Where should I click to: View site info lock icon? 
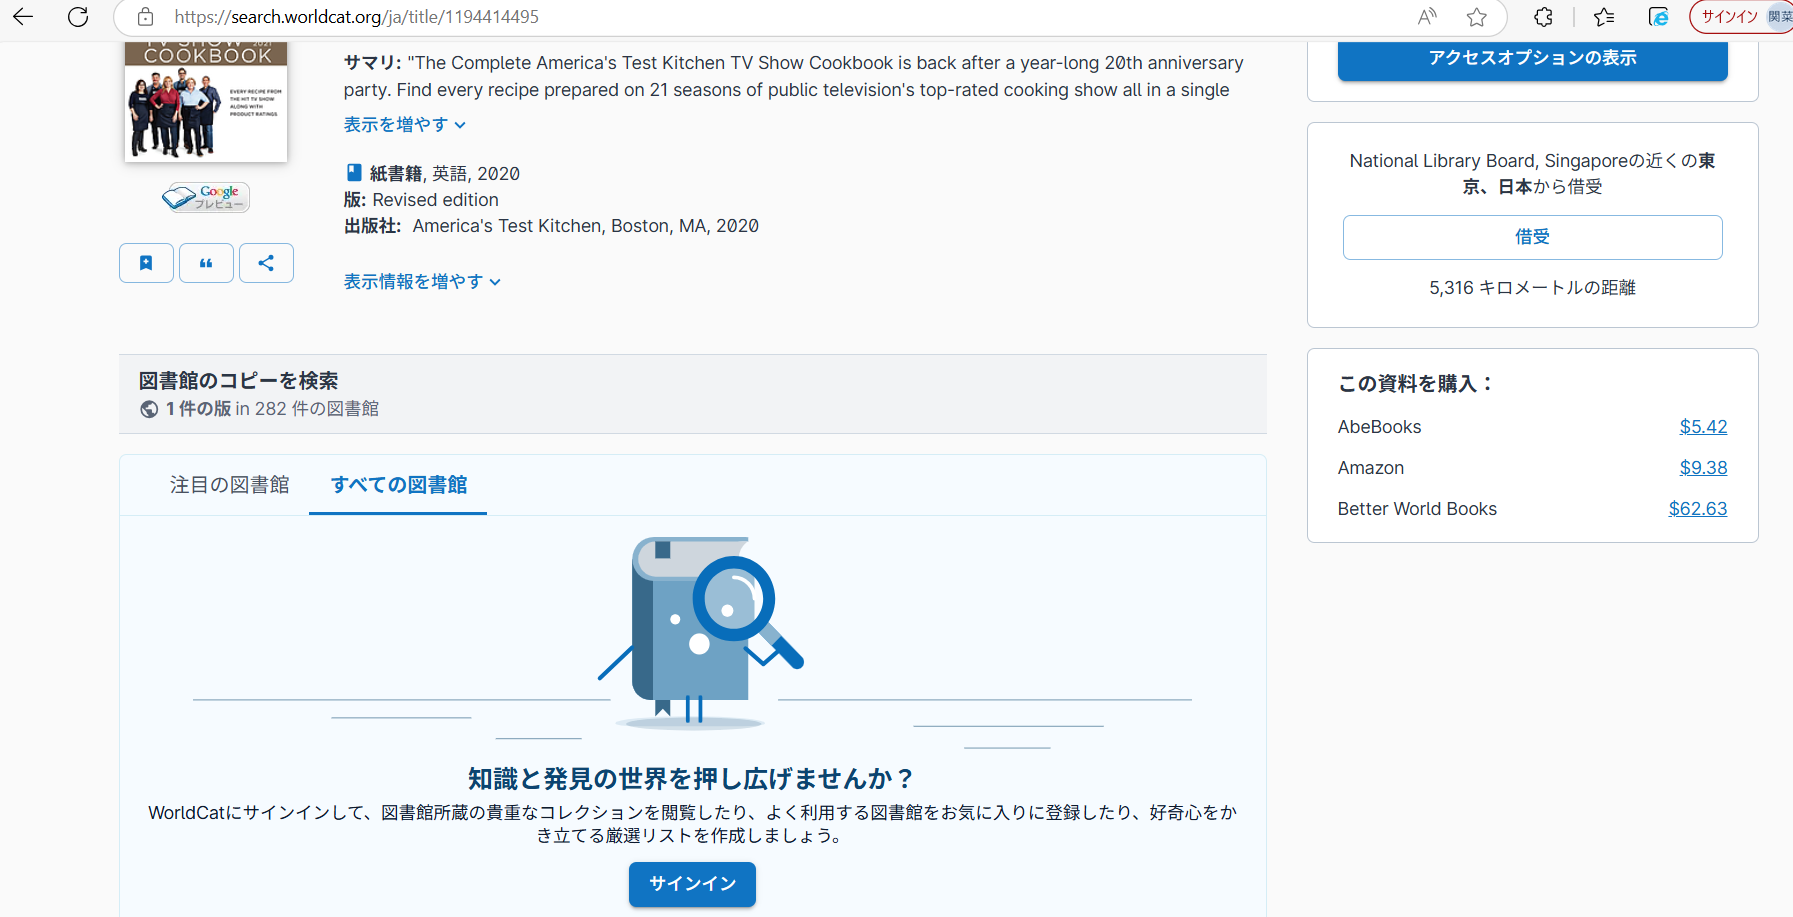(x=146, y=17)
